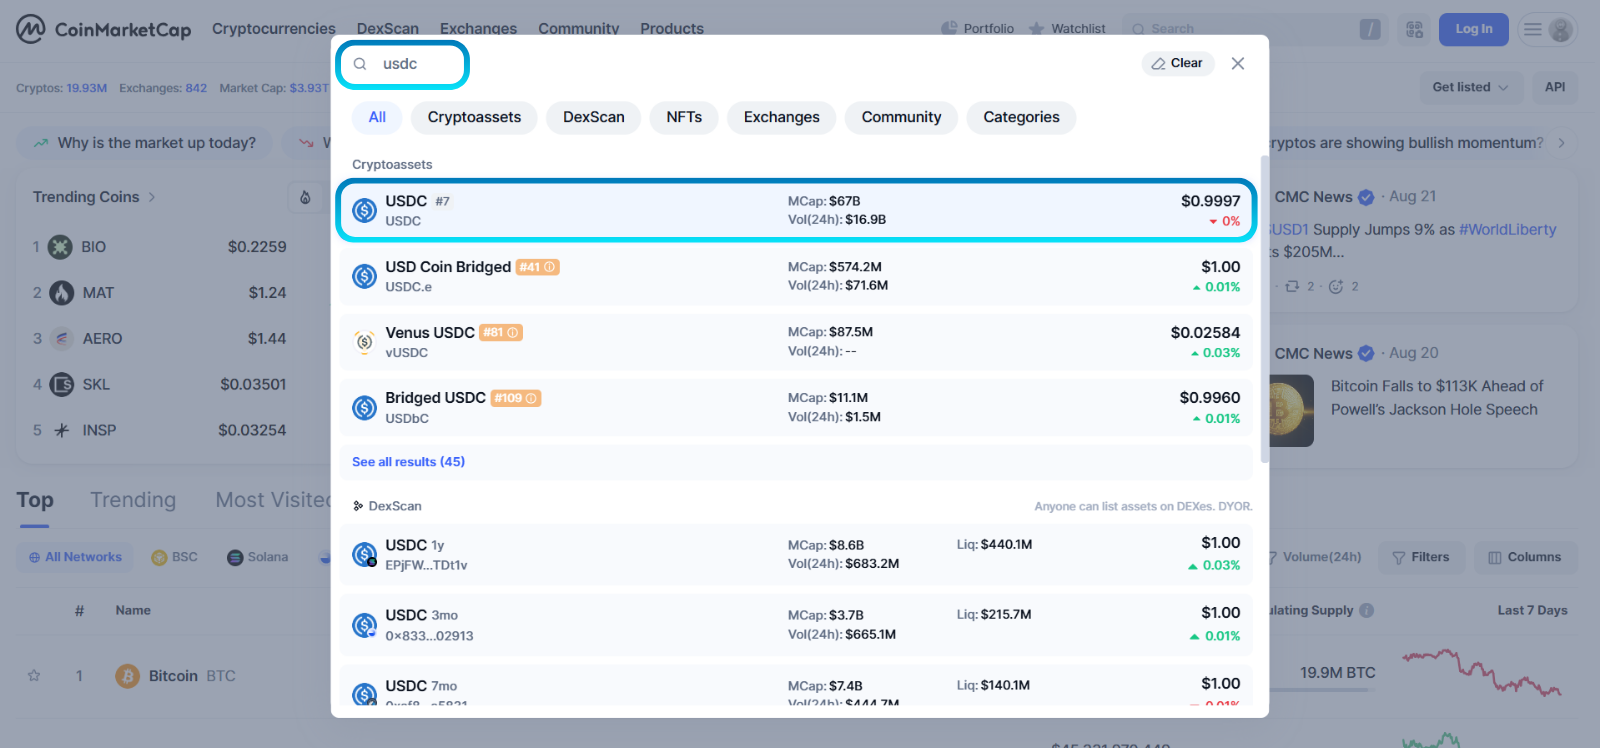This screenshot has width=1600, height=748.
Task: Open Venus USDC result
Action: coord(796,342)
